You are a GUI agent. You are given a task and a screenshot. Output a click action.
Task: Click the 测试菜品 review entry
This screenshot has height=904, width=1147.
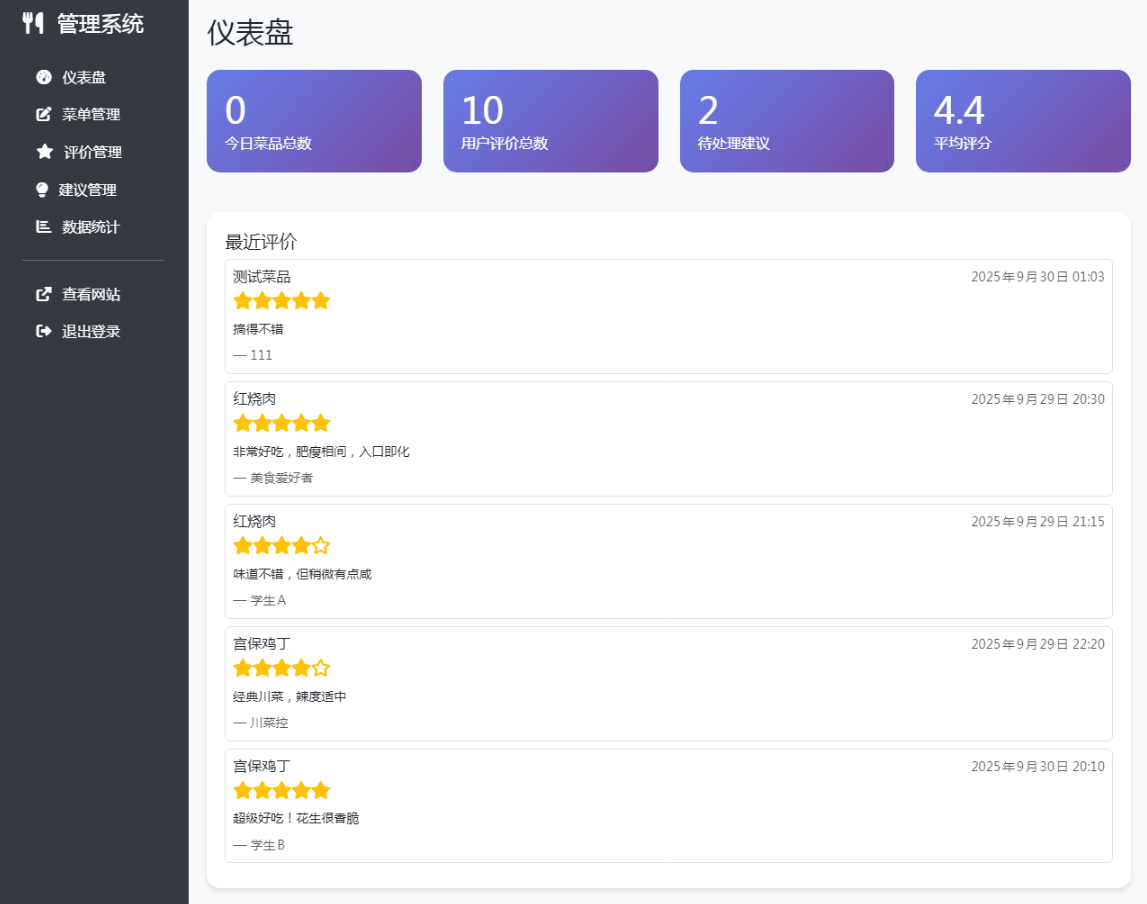(x=668, y=316)
